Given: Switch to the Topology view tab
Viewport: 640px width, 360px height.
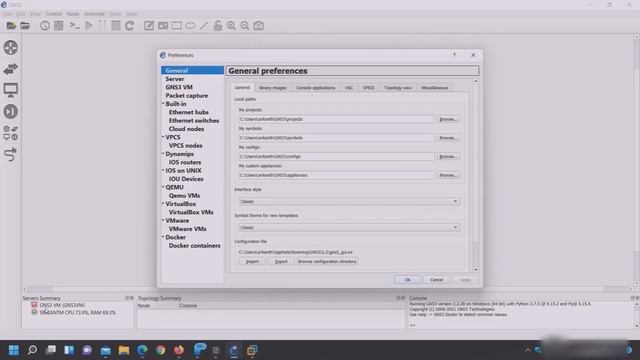Looking at the screenshot, I should [398, 88].
